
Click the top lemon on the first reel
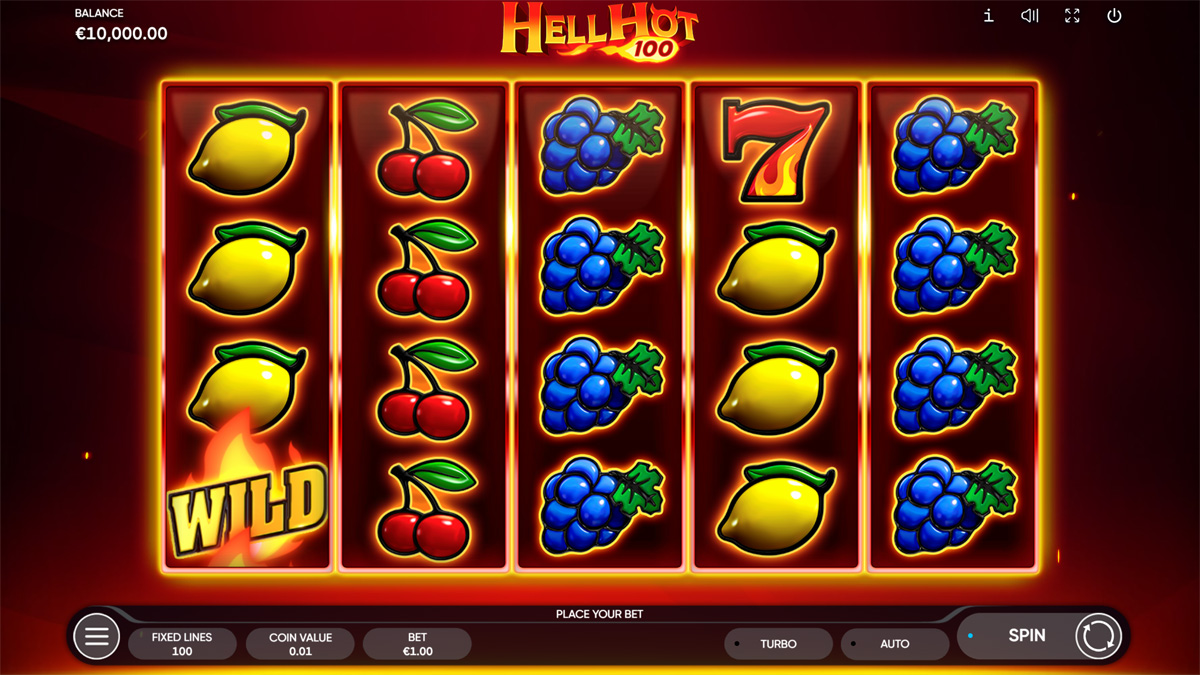246,148
